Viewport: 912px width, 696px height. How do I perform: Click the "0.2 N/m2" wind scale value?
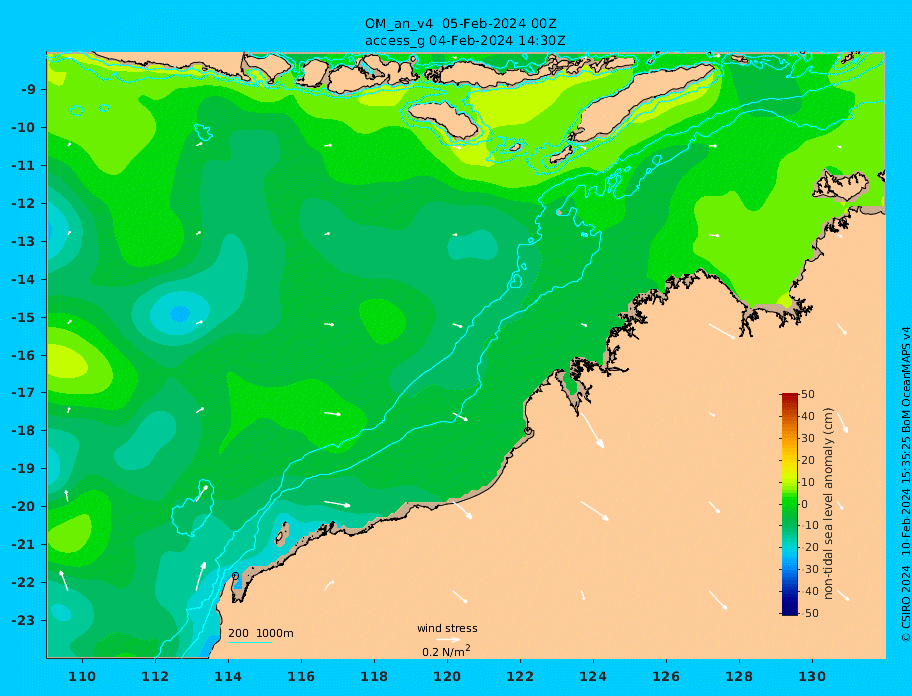pos(446,651)
